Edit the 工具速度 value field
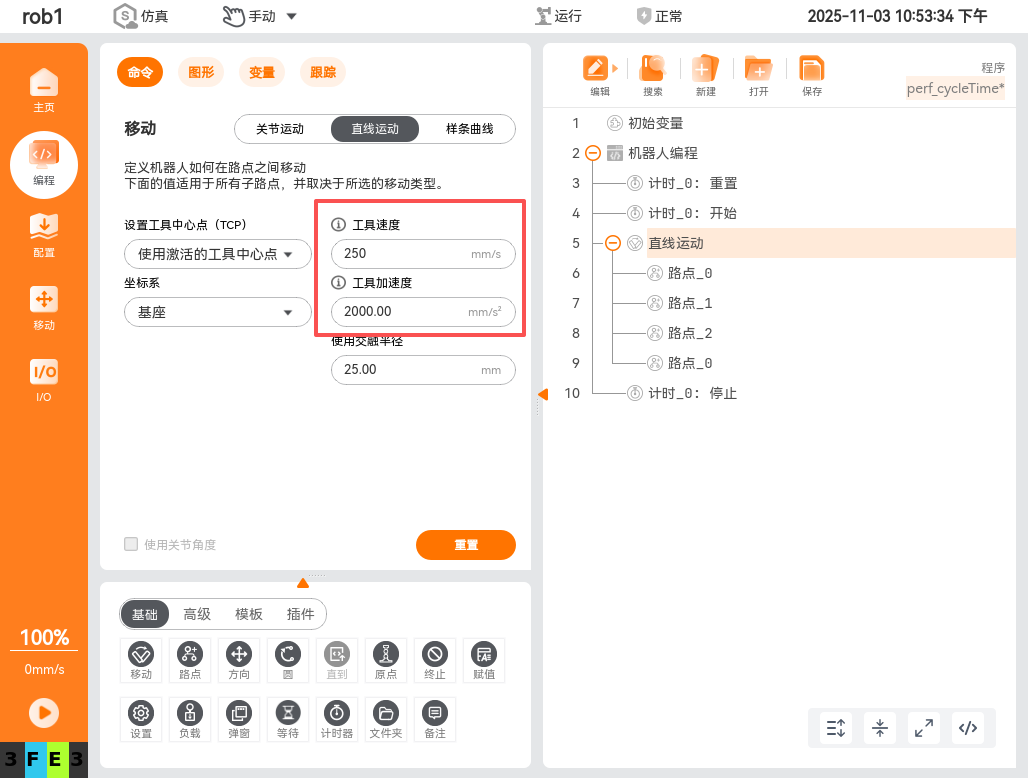This screenshot has width=1028, height=778. (423, 254)
